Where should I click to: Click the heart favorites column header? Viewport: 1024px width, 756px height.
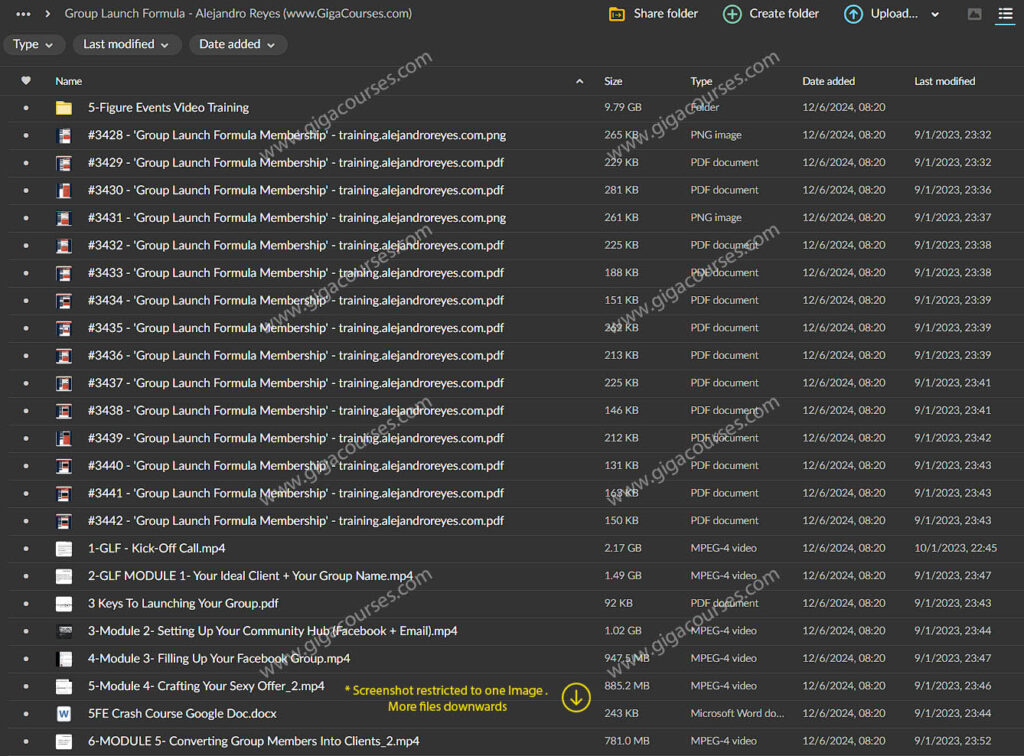pos(26,81)
